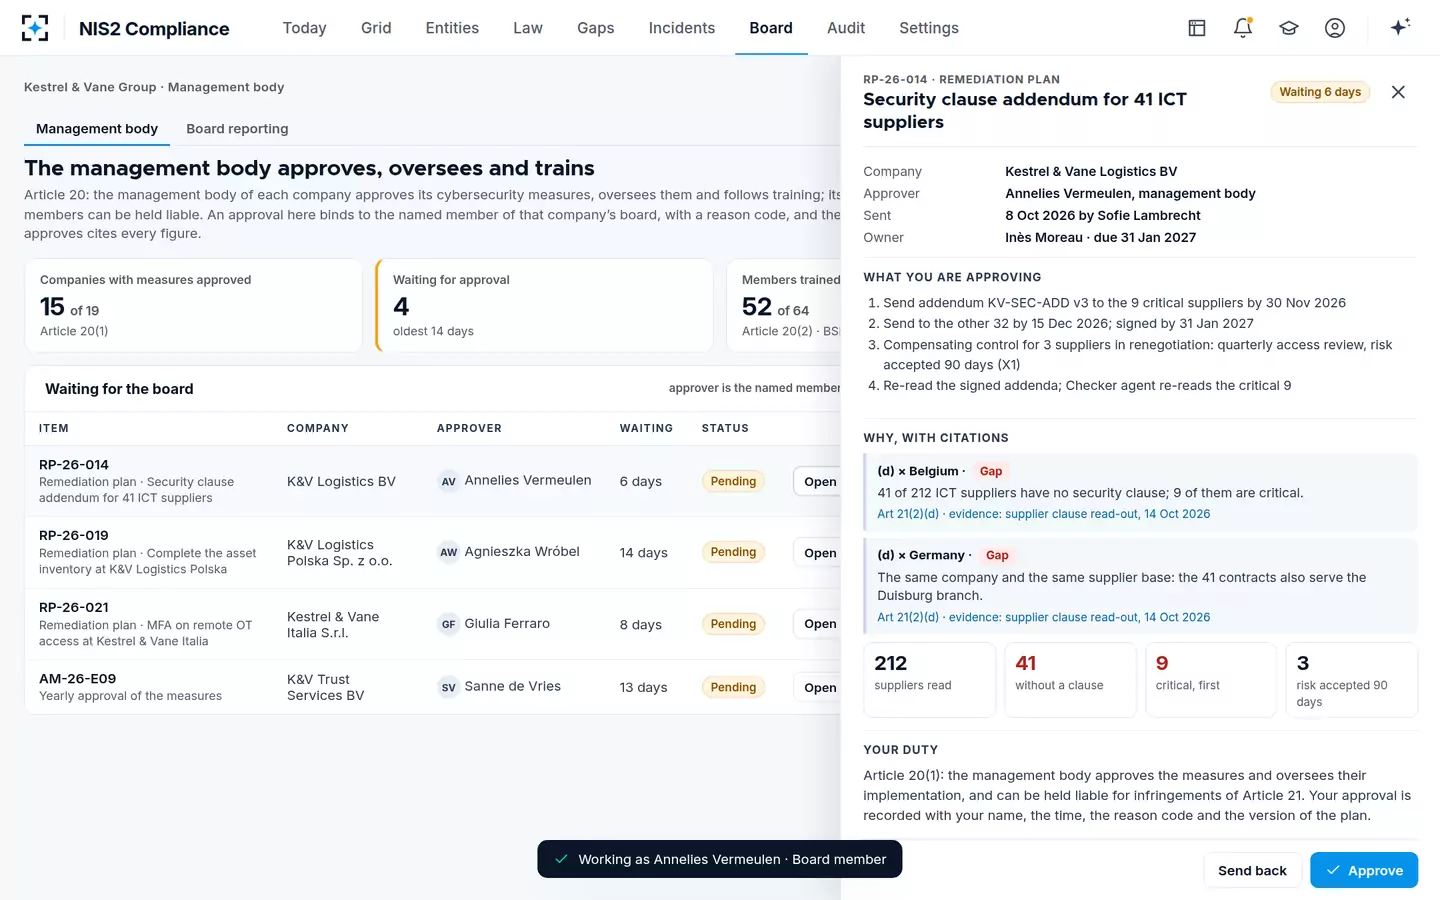Go to Gaps page
Image resolution: width=1440 pixels, height=900 pixels.
pyautogui.click(x=596, y=28)
